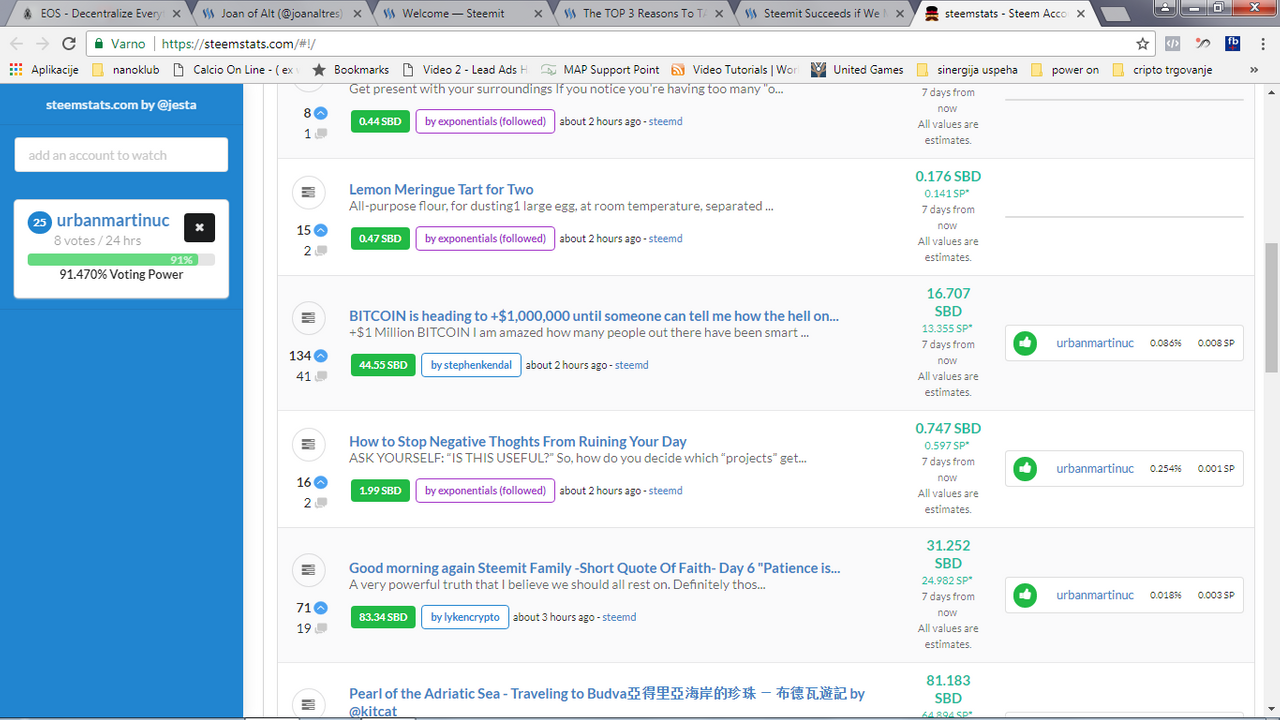Open the United Games bookmark
This screenshot has height=720, width=1280.
(857, 70)
